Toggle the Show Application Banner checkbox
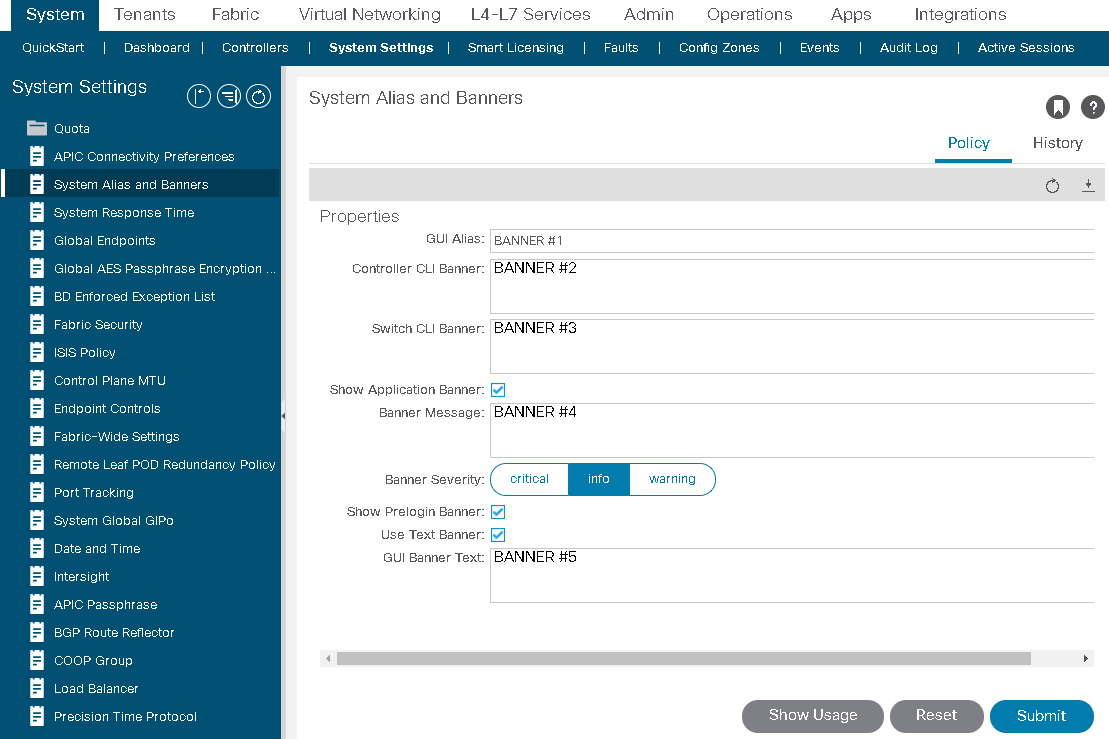 (498, 390)
